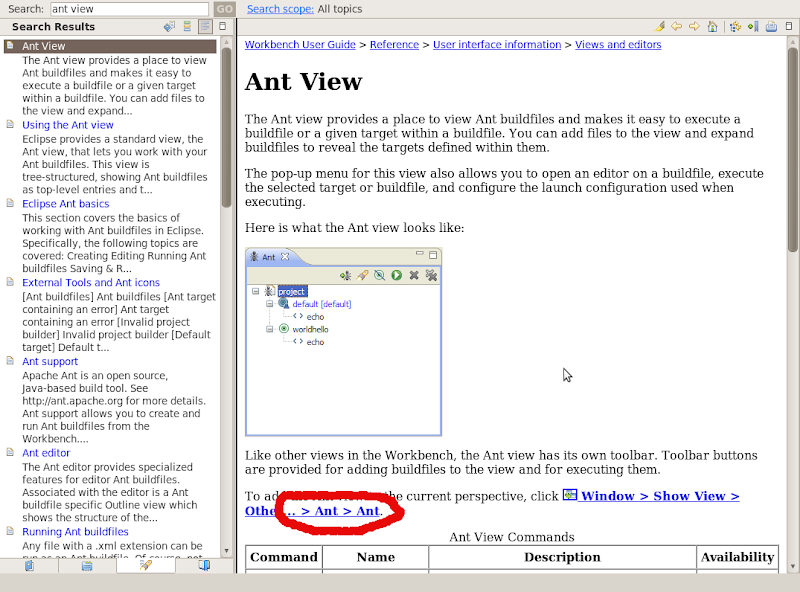Select the Search Results tab at bottom

tap(145, 565)
